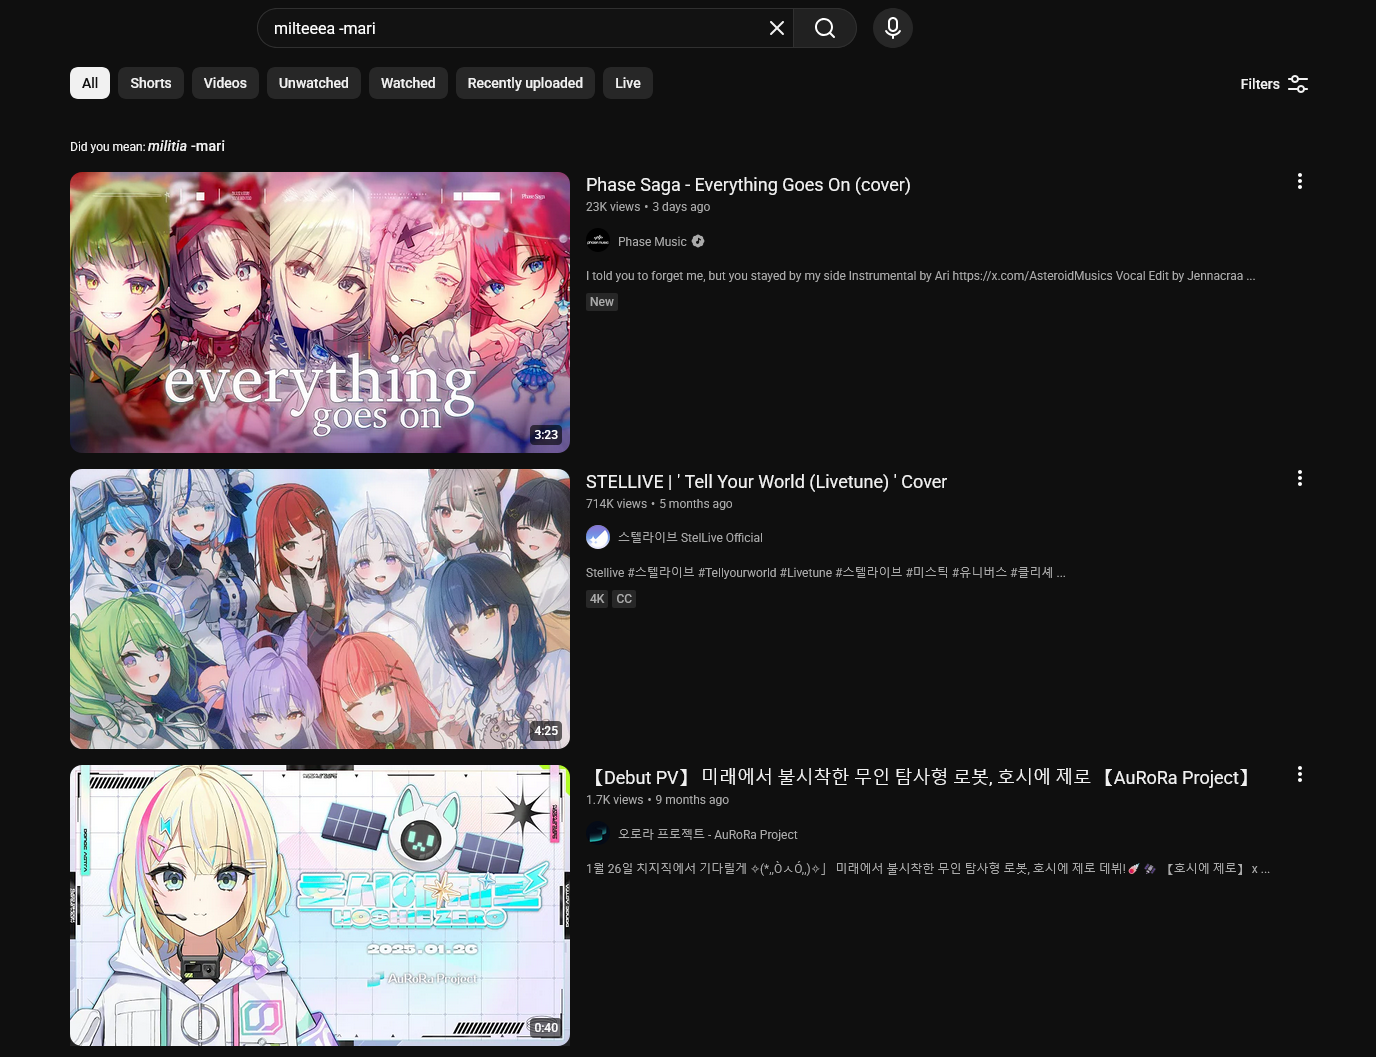Filter results by Unwatched
The image size is (1376, 1057).
(x=314, y=83)
